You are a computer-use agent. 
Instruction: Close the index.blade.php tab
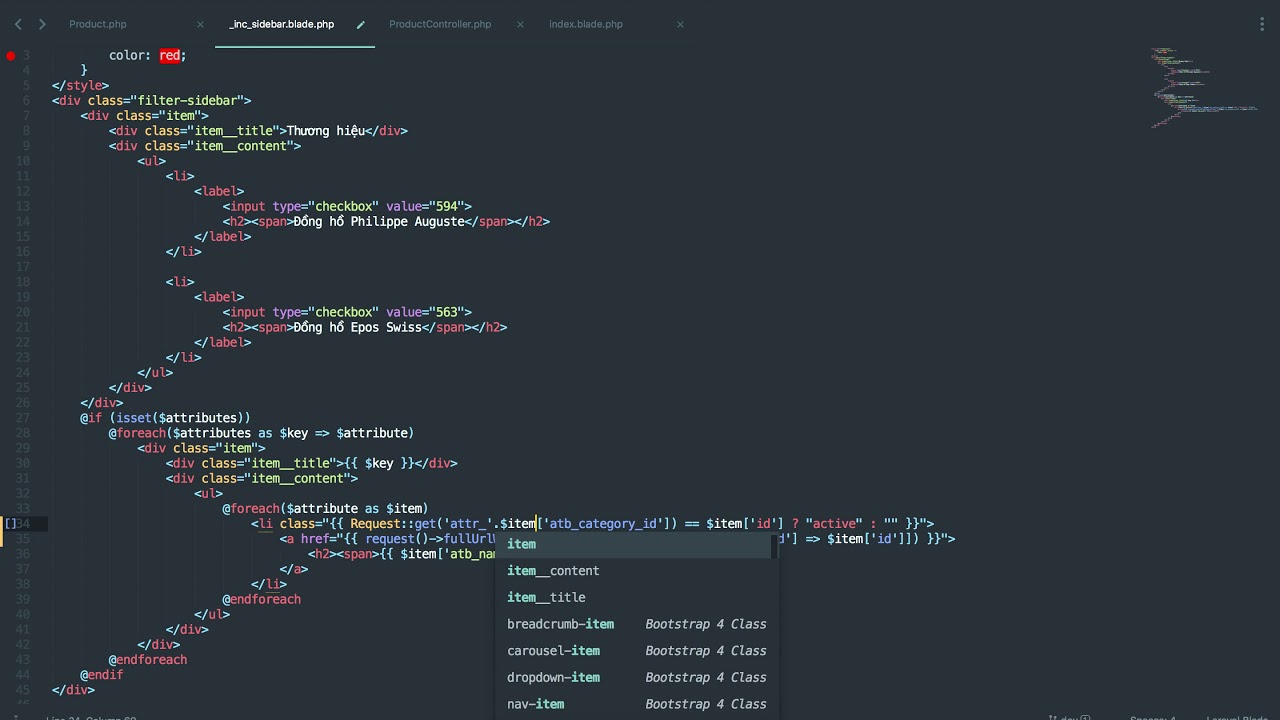pos(680,24)
